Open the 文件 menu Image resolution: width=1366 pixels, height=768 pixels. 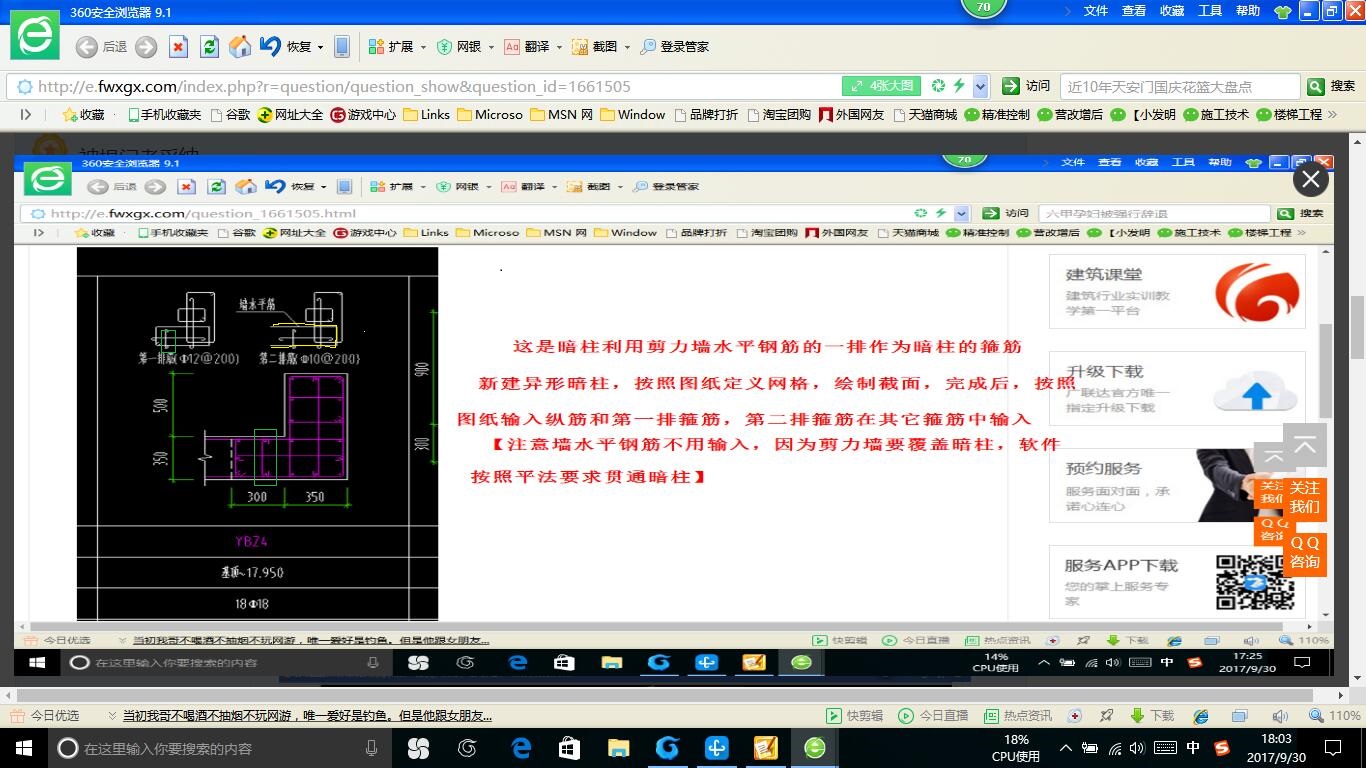[x=1096, y=11]
